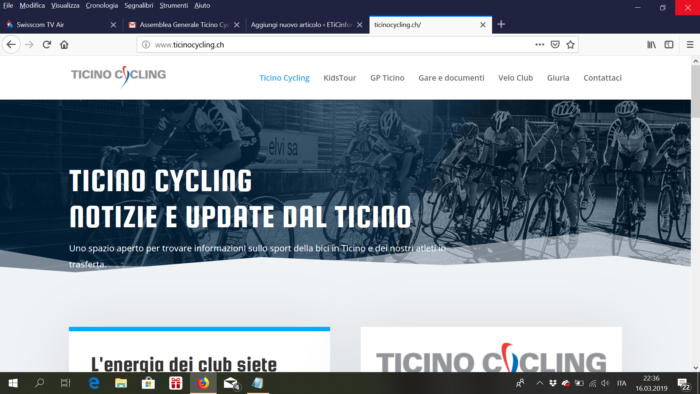The image size is (700, 394).
Task: Open the File menu
Action: [x=8, y=5]
